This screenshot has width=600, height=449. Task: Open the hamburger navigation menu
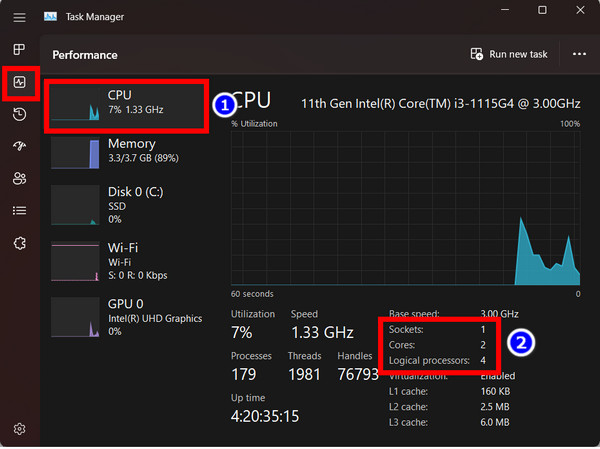pyautogui.click(x=20, y=17)
